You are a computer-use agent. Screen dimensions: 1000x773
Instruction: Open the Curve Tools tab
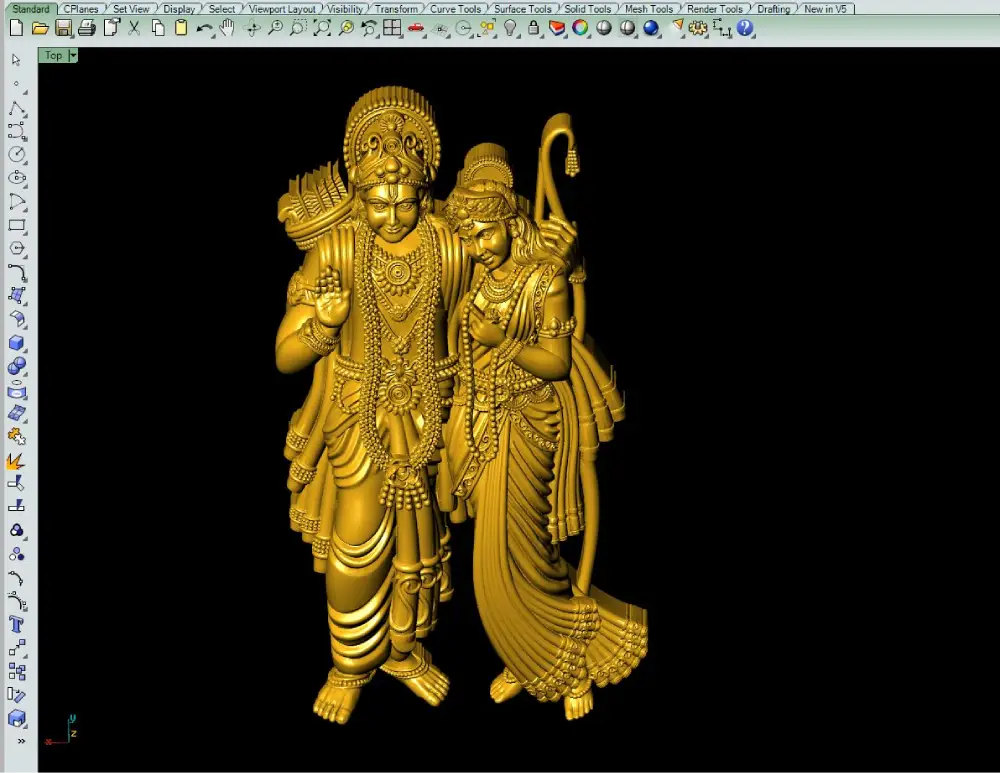click(x=455, y=9)
